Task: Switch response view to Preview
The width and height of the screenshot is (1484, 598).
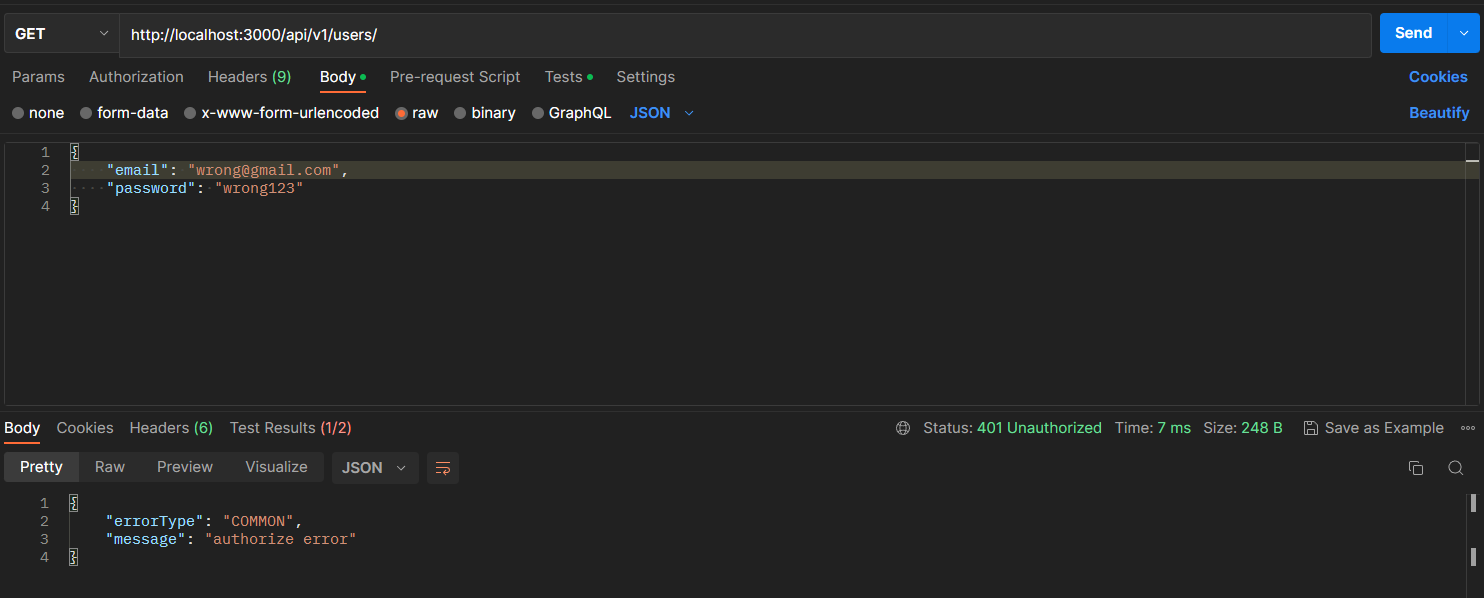Action: coord(184,466)
